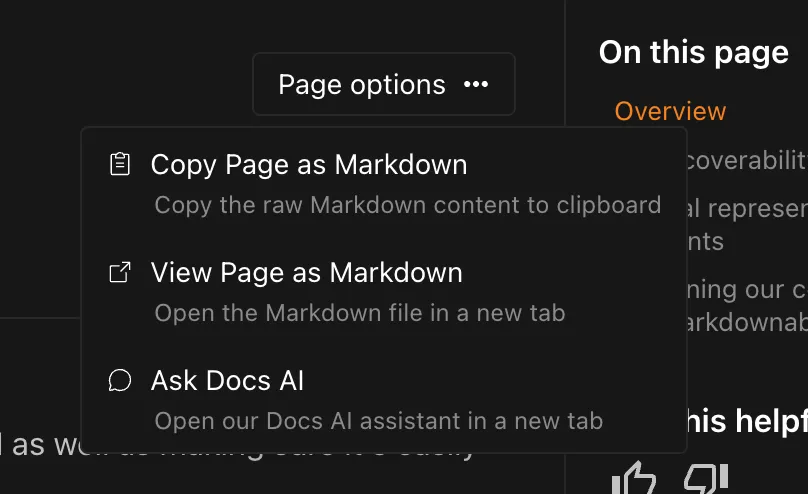Click the clipboard icon beside Copy Page
The height and width of the screenshot is (494, 808).
120,165
